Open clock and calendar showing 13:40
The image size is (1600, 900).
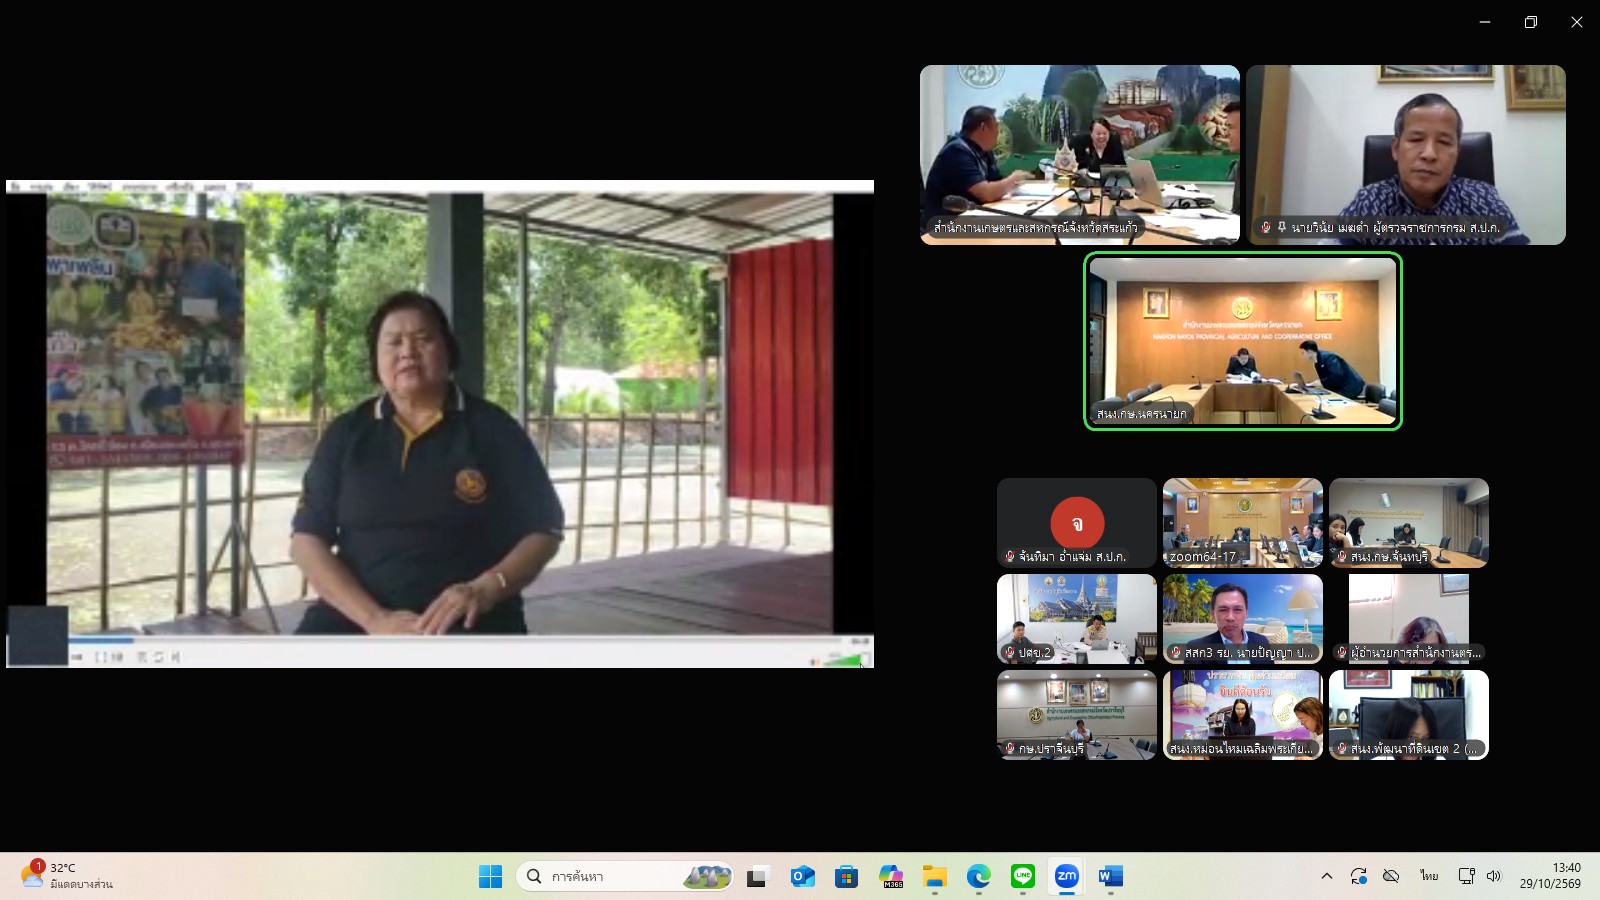click(1550, 875)
